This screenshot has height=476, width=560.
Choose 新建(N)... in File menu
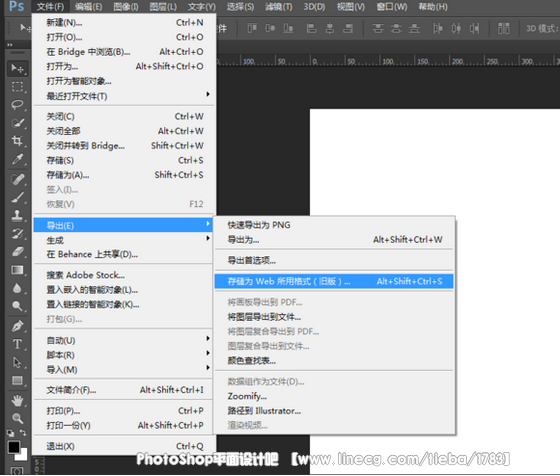[x=124, y=22]
